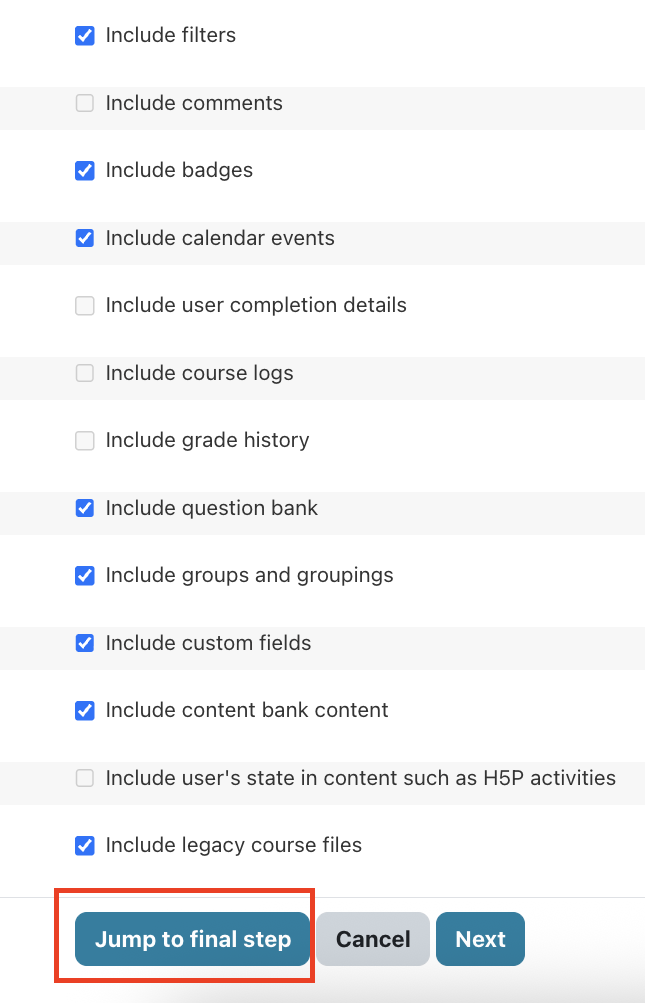Untick the Include custom fields checkbox
Viewport: 645px width, 1003px height.
click(x=85, y=643)
